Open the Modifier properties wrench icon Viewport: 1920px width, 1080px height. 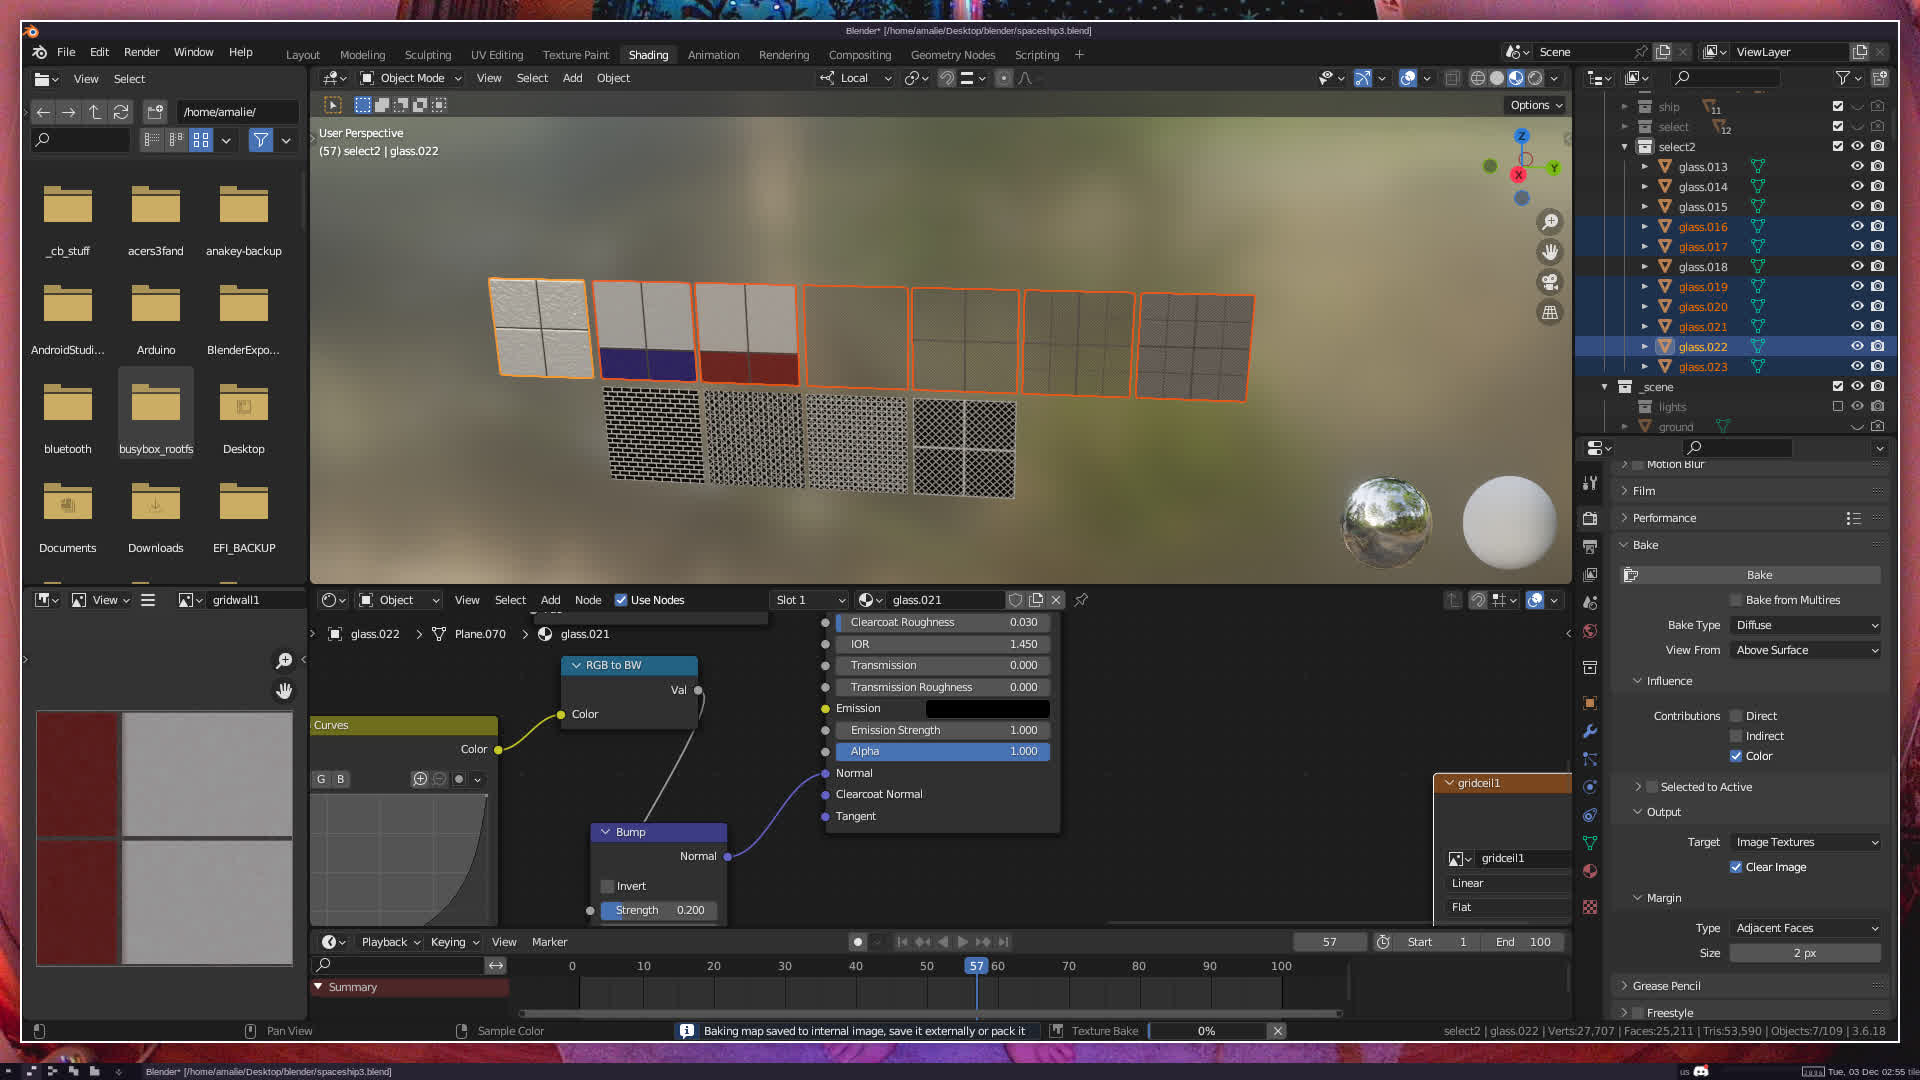pyautogui.click(x=1590, y=731)
